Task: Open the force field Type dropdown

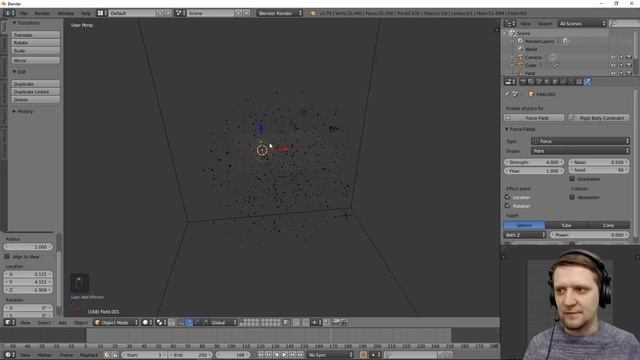Action: pos(580,141)
